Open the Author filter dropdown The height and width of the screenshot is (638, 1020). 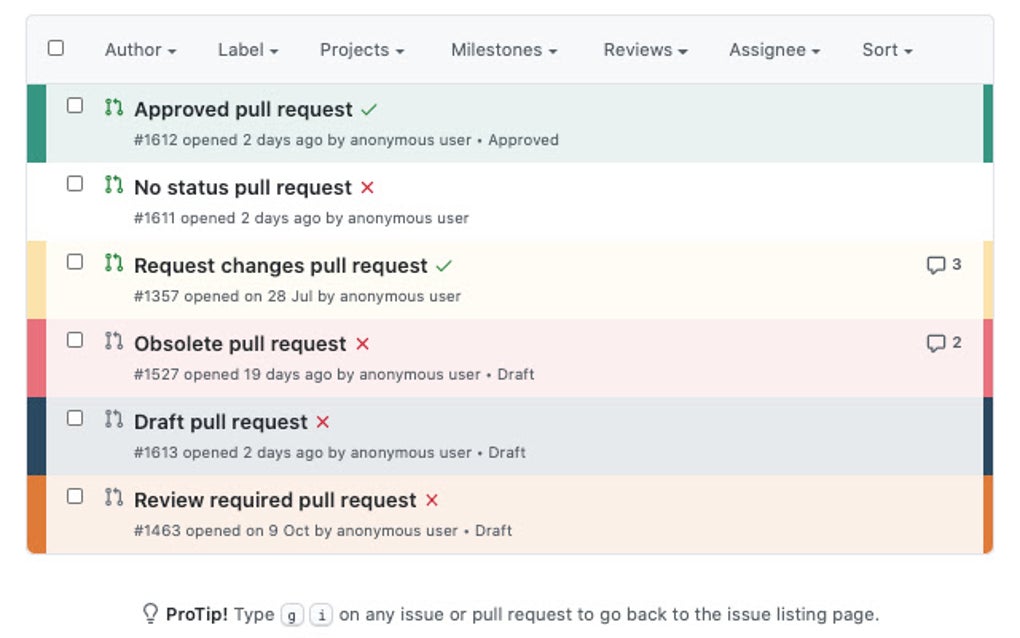[x=140, y=50]
